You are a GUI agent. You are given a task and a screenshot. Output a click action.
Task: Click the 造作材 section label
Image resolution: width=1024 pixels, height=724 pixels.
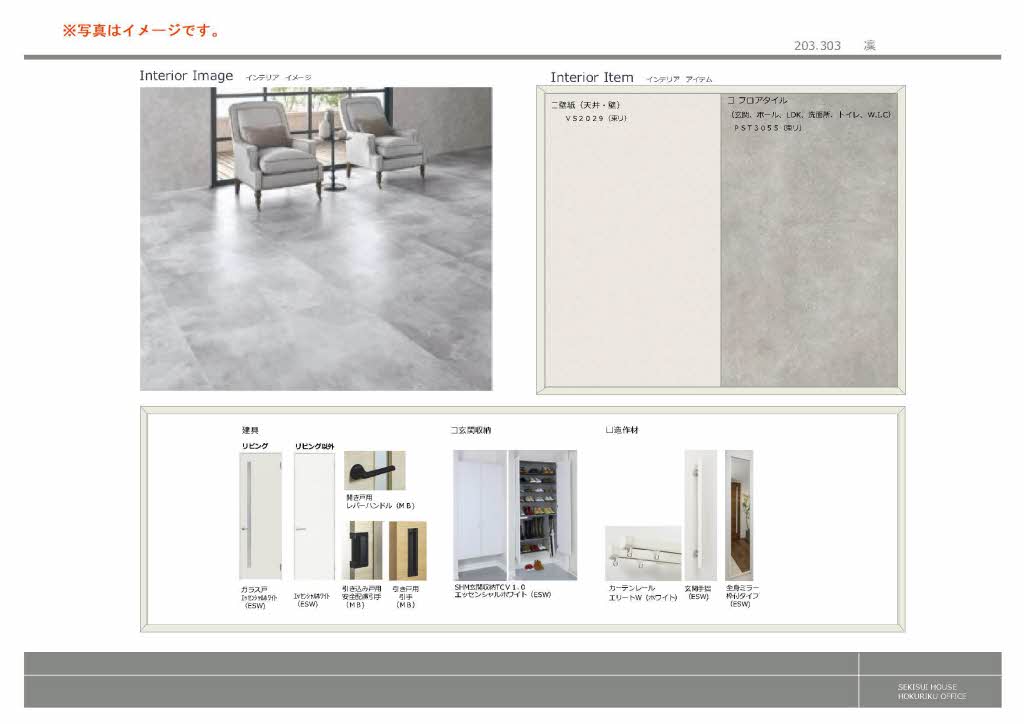coord(623,430)
